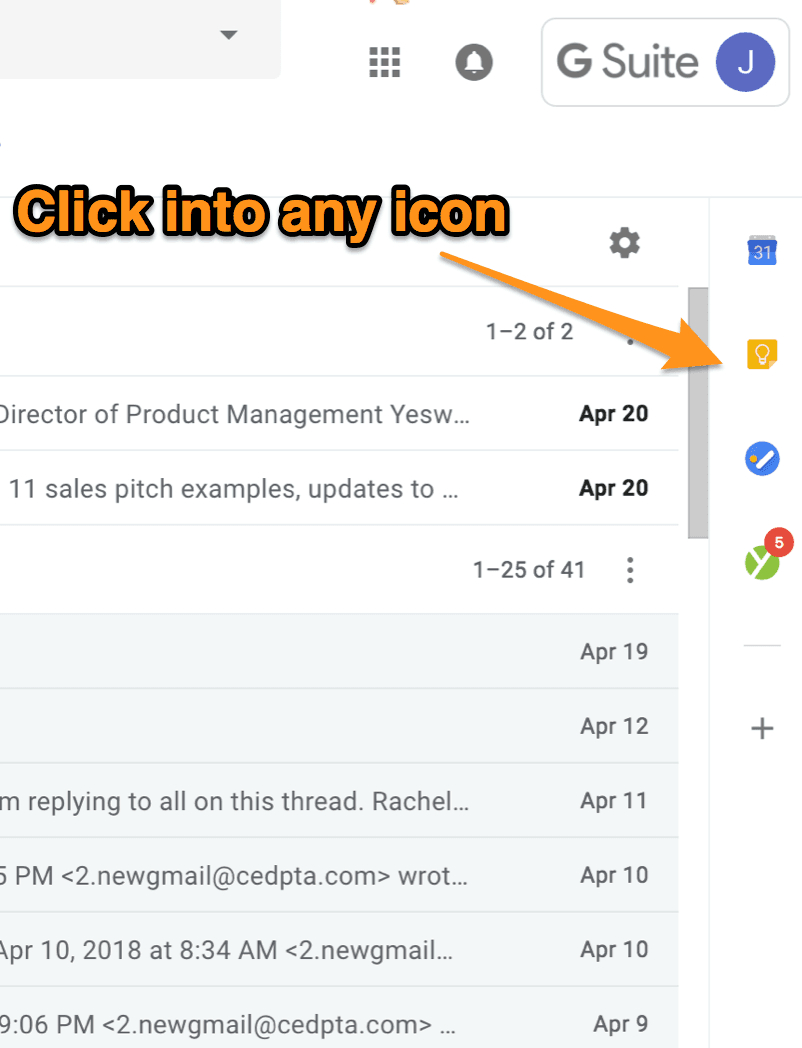The image size is (802, 1048).
Task: Open the Yesware add-on icon with badge
Action: coord(762,561)
